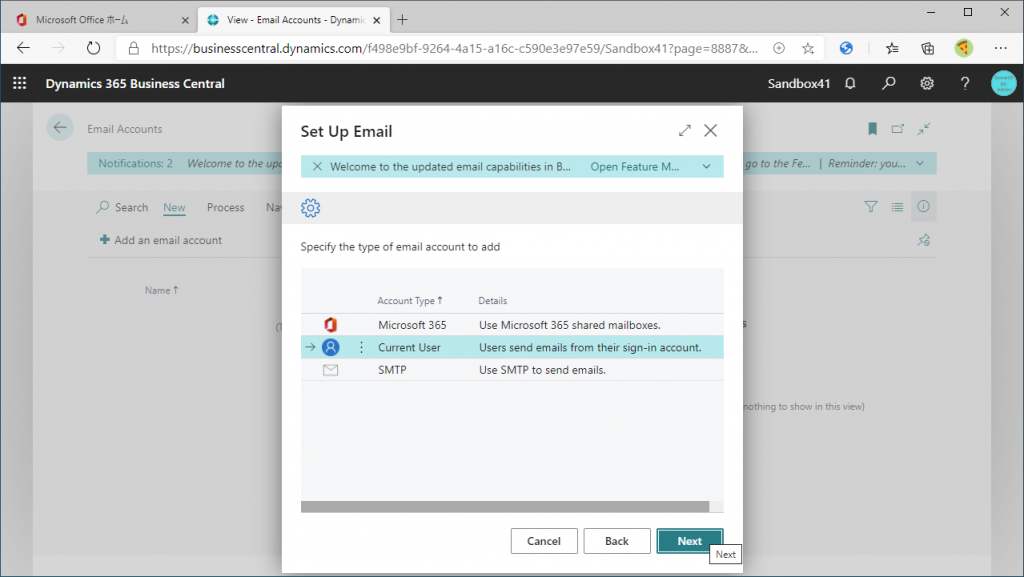Select the Current User account icon
Viewport: 1024px width, 577px height.
(x=330, y=347)
